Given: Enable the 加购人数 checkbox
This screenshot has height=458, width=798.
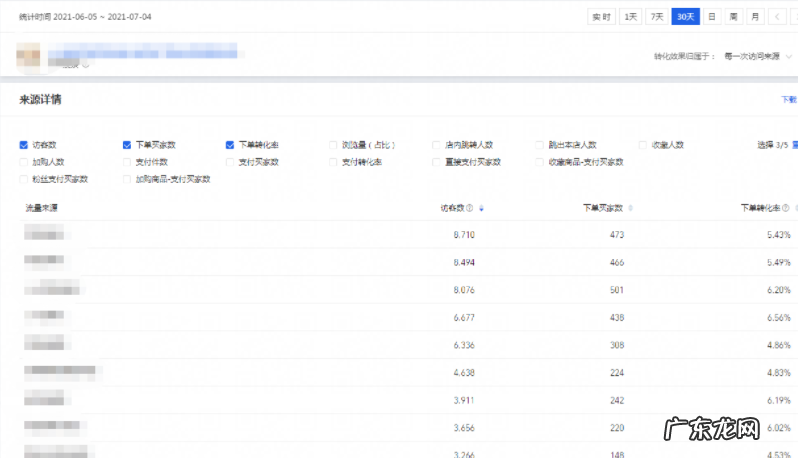Looking at the screenshot, I should click(23, 162).
